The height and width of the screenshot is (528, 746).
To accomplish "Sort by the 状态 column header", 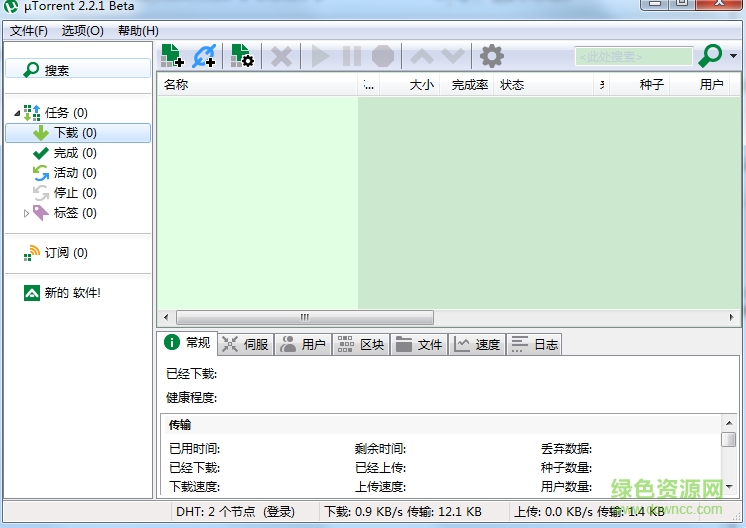I will click(544, 85).
